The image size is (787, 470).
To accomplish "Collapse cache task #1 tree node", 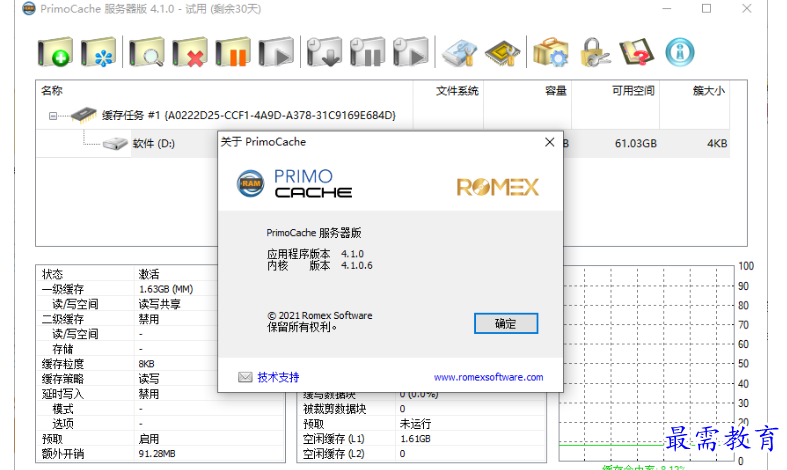I will 53,116.
